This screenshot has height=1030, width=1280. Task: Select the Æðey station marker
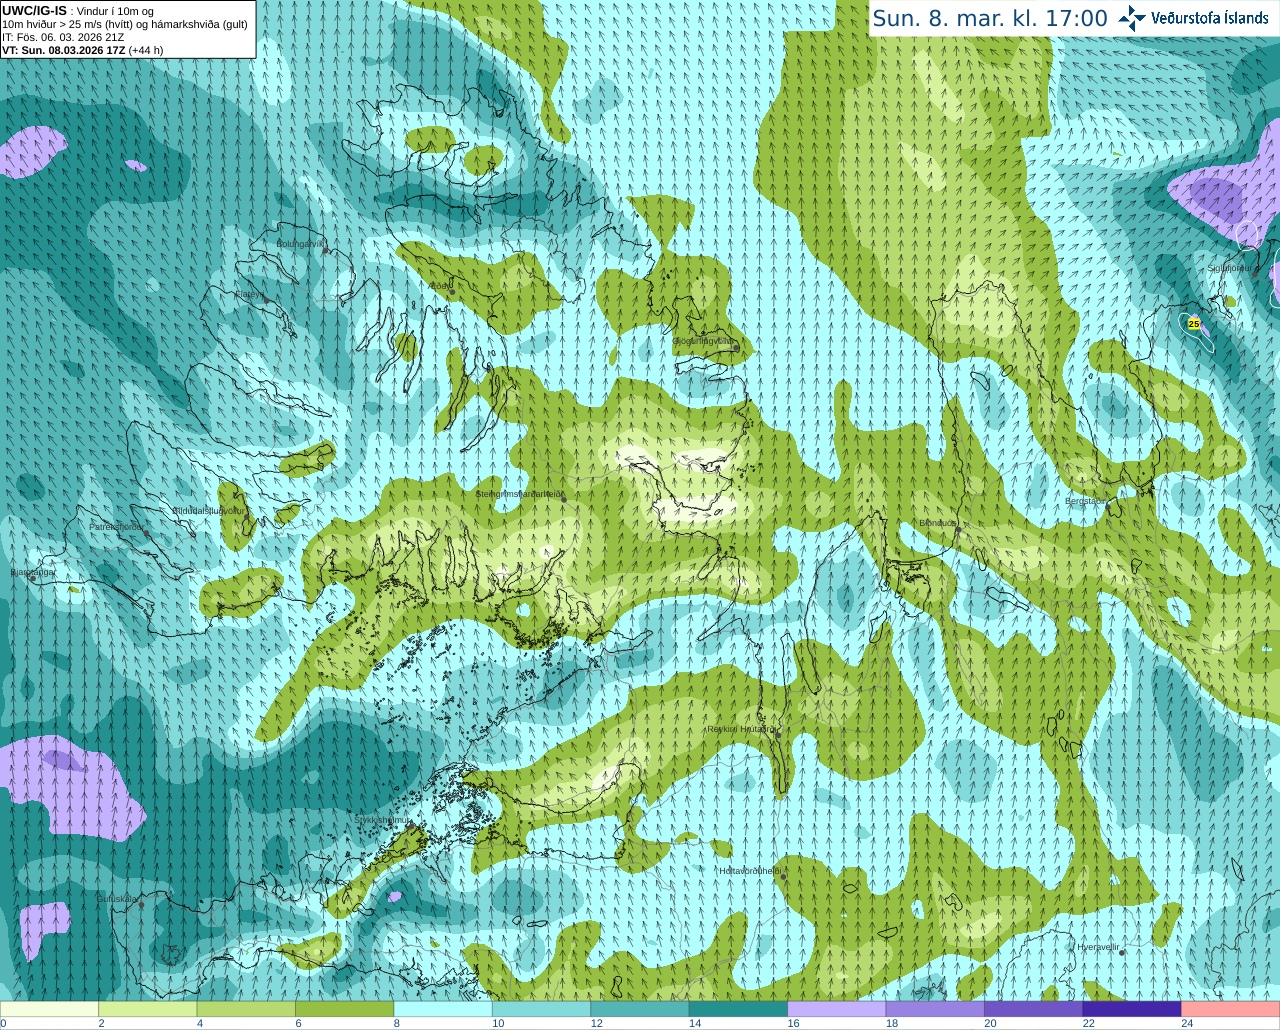(451, 291)
